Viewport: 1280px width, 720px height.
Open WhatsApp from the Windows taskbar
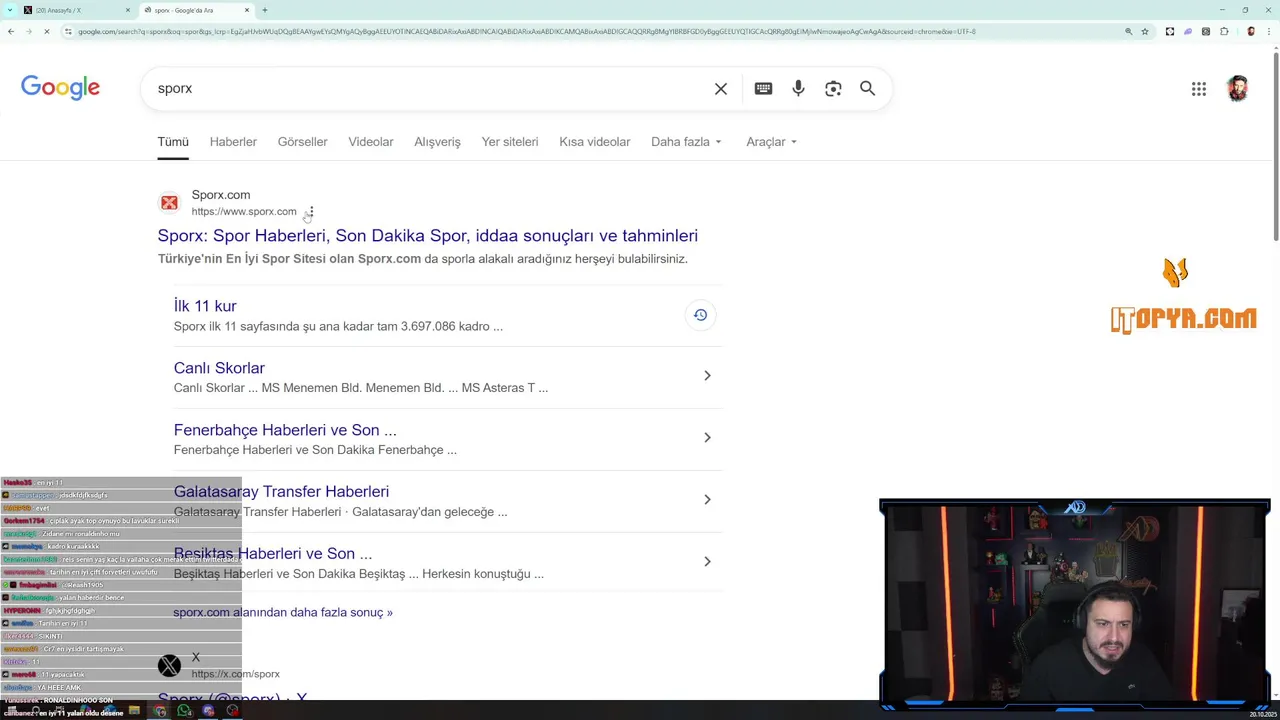click(184, 711)
